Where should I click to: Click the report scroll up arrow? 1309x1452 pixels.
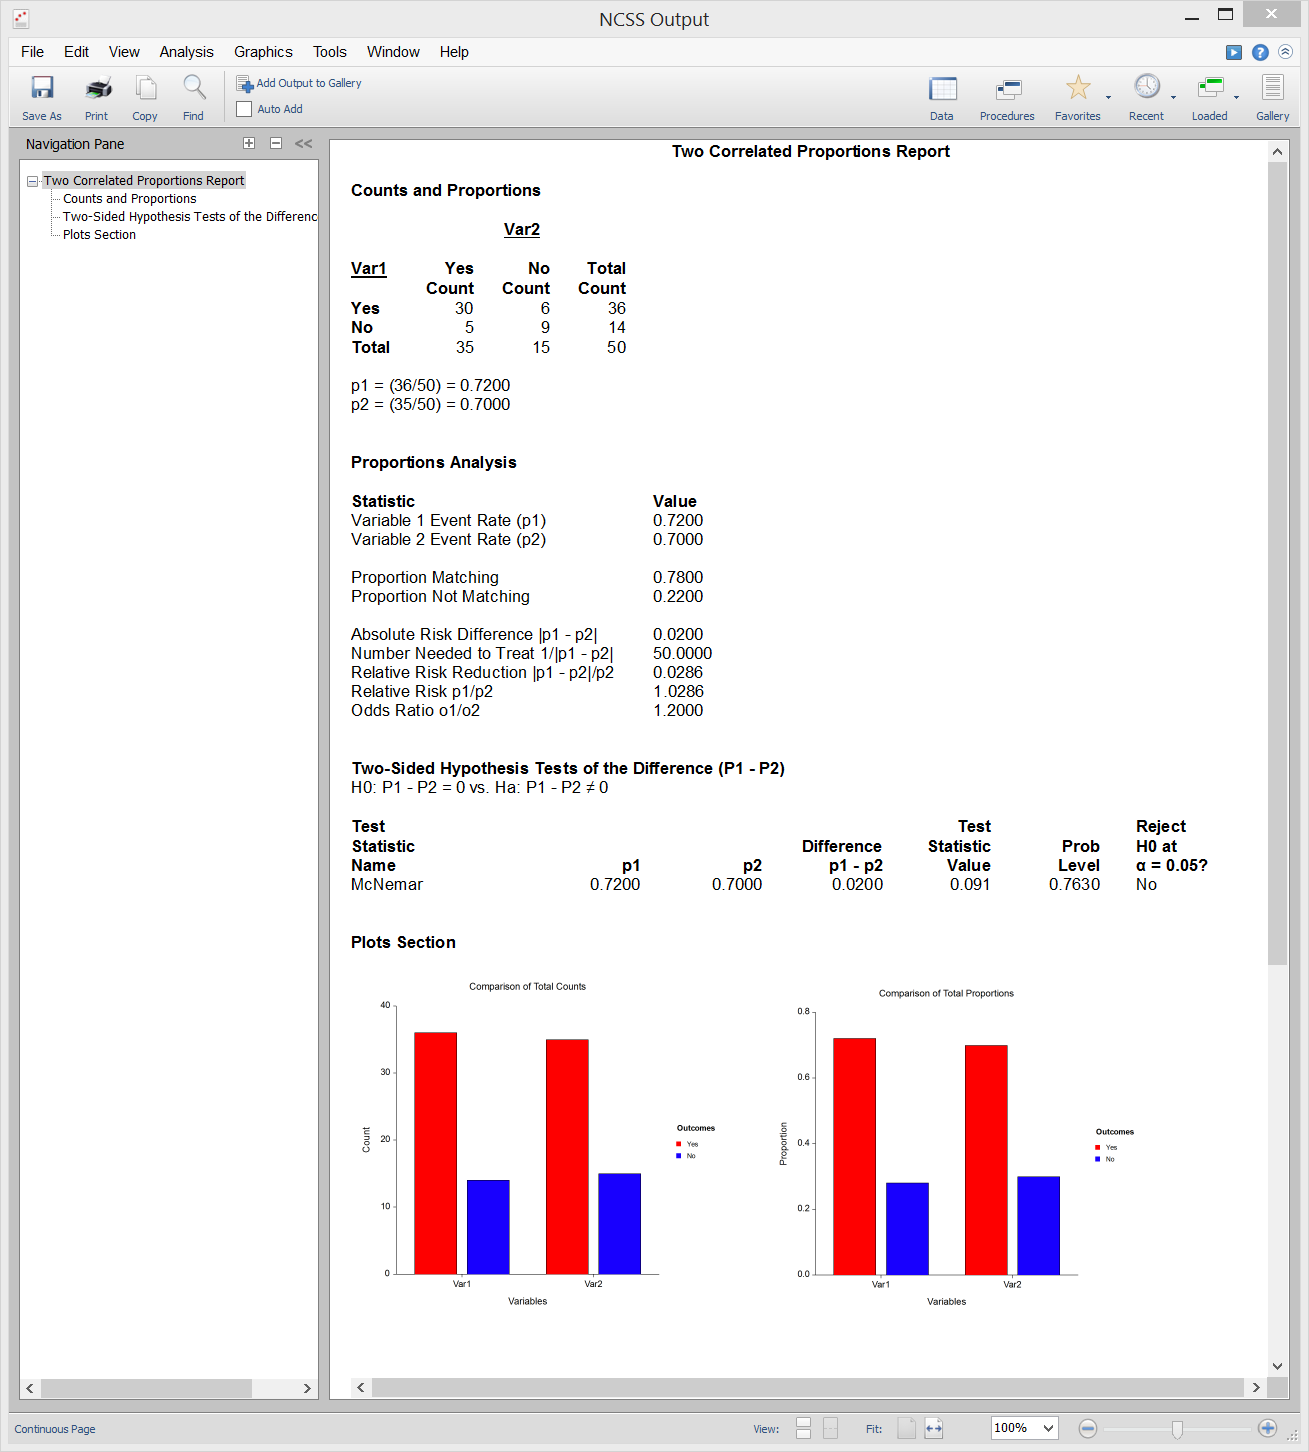(1277, 151)
